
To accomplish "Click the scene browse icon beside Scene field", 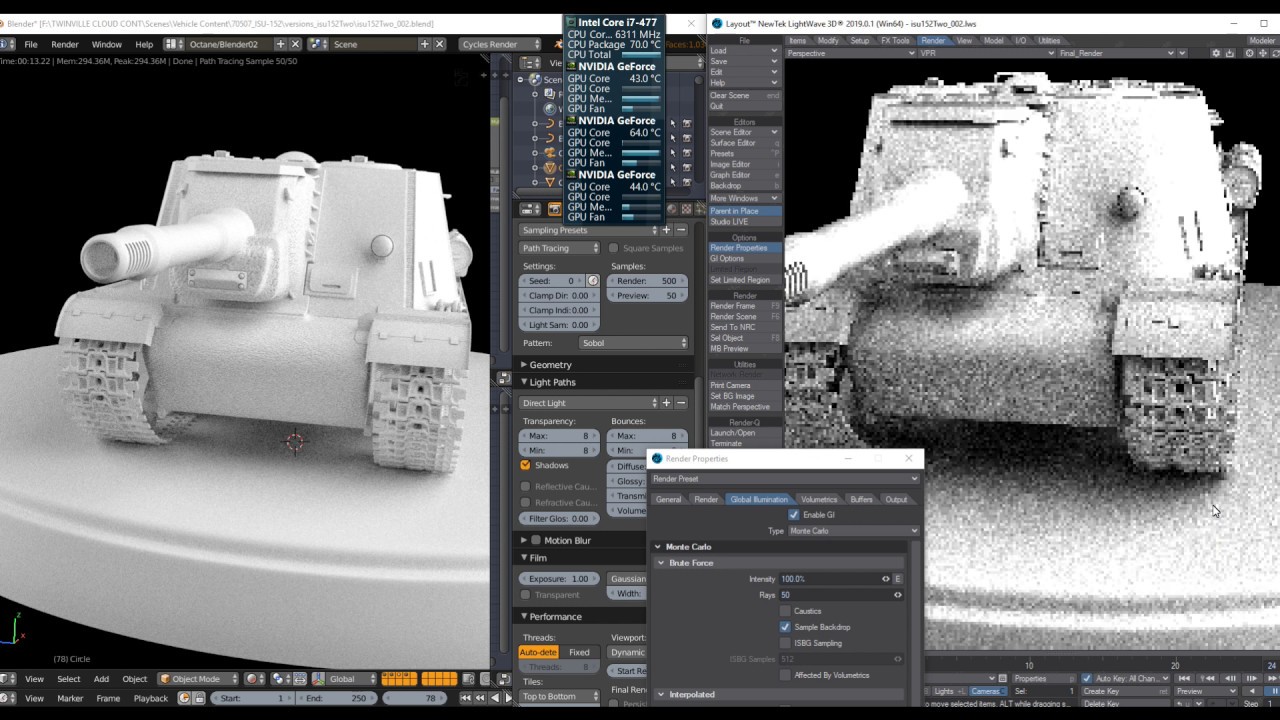I will [319, 44].
